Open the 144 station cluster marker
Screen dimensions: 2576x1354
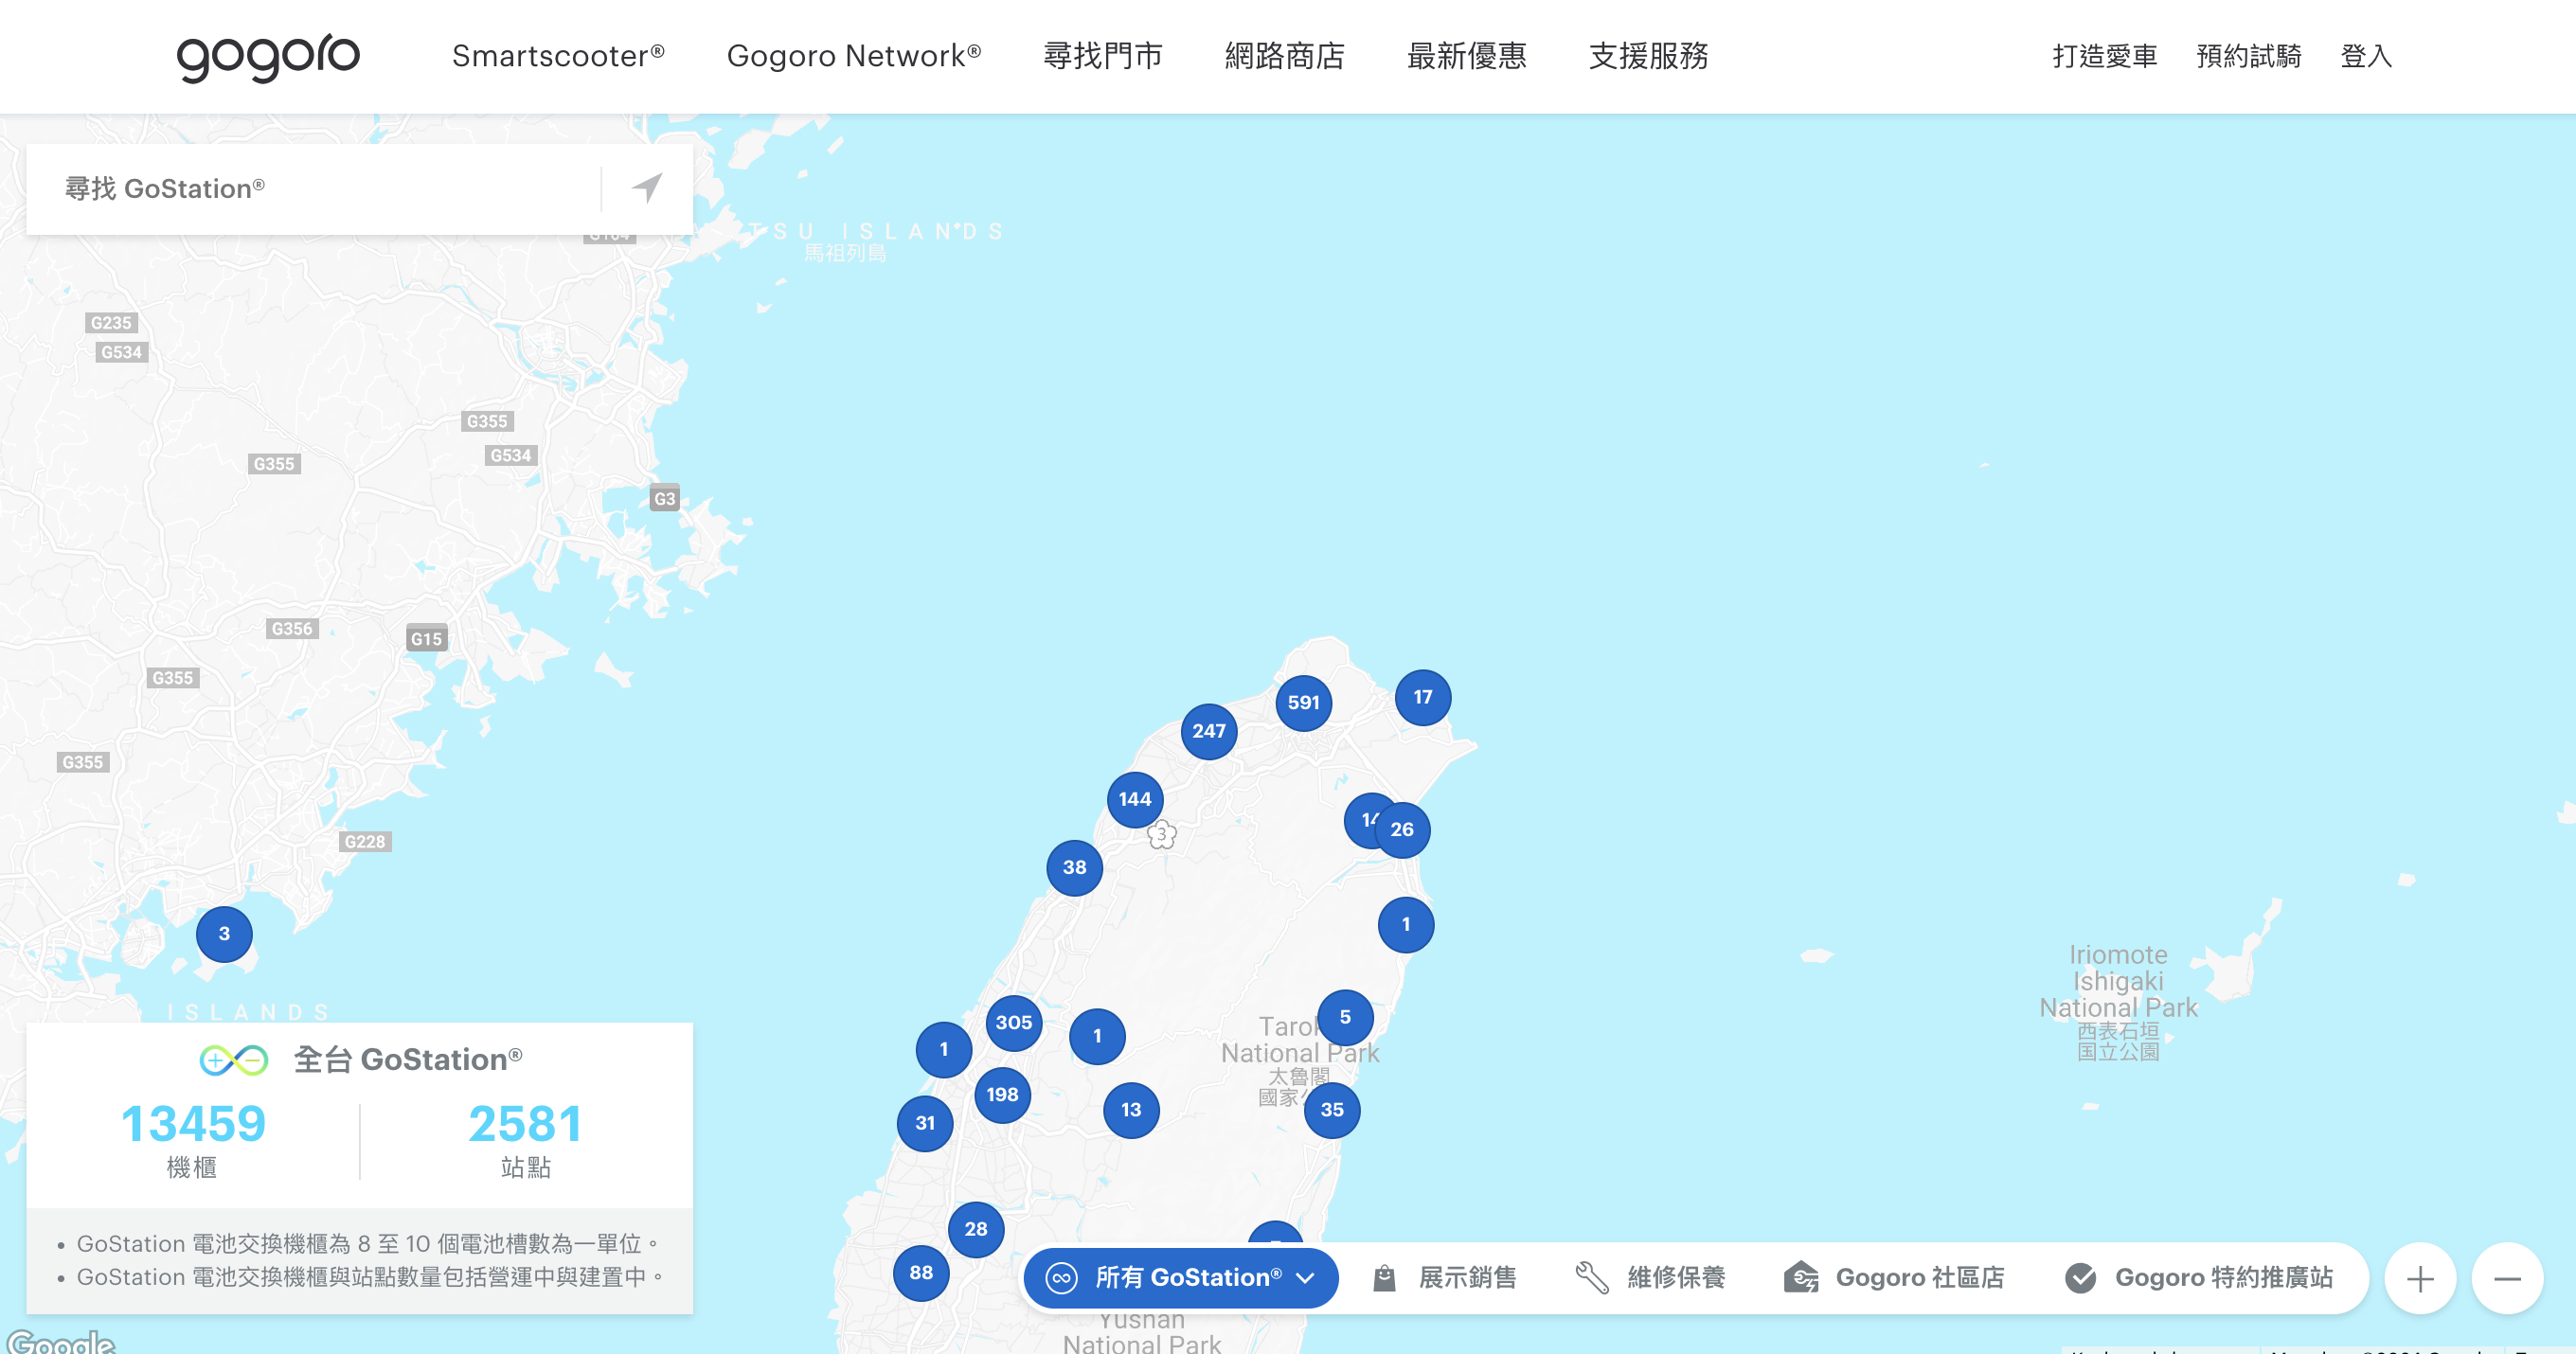(x=1135, y=799)
